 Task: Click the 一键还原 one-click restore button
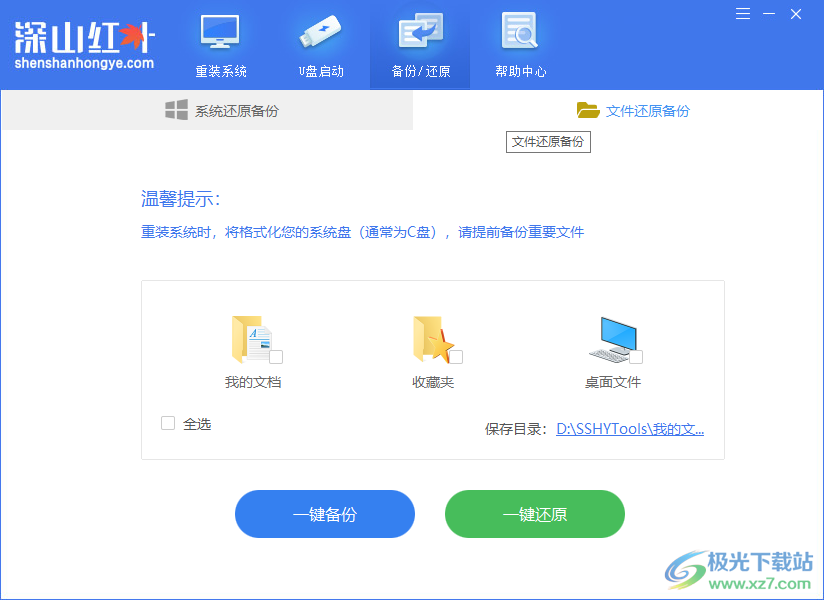coord(534,513)
